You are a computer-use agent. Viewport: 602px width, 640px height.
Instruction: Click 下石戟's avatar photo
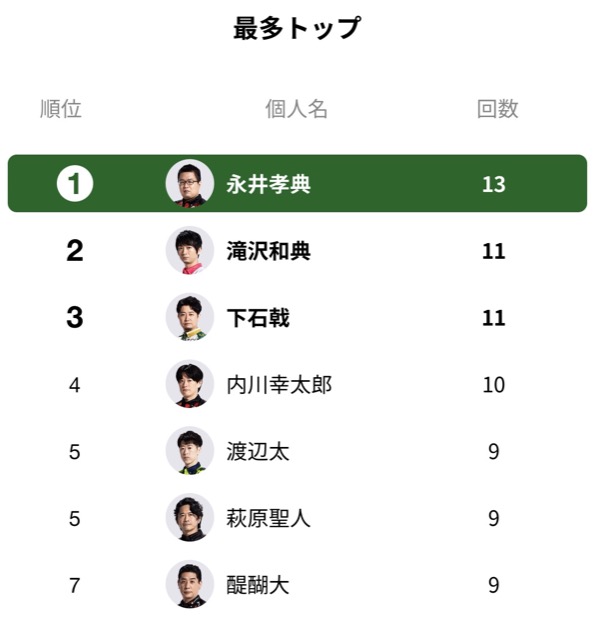pos(189,317)
